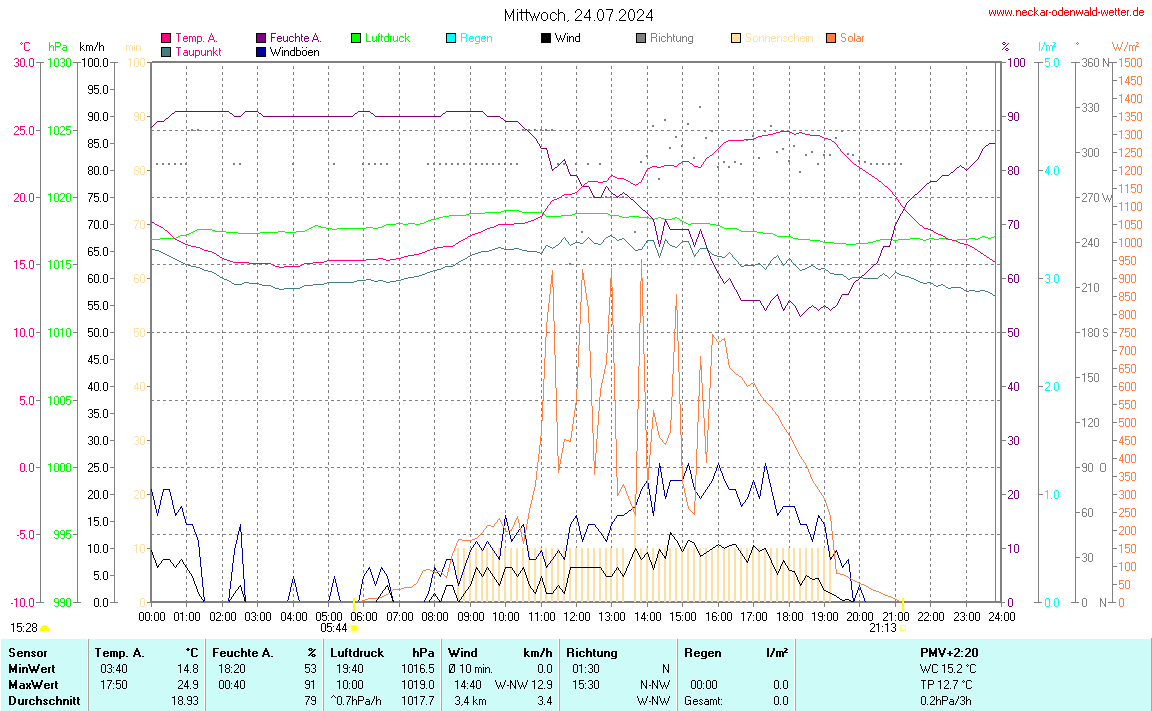Open the www.neckar-odenwald-wetter.de link

click(1065, 12)
